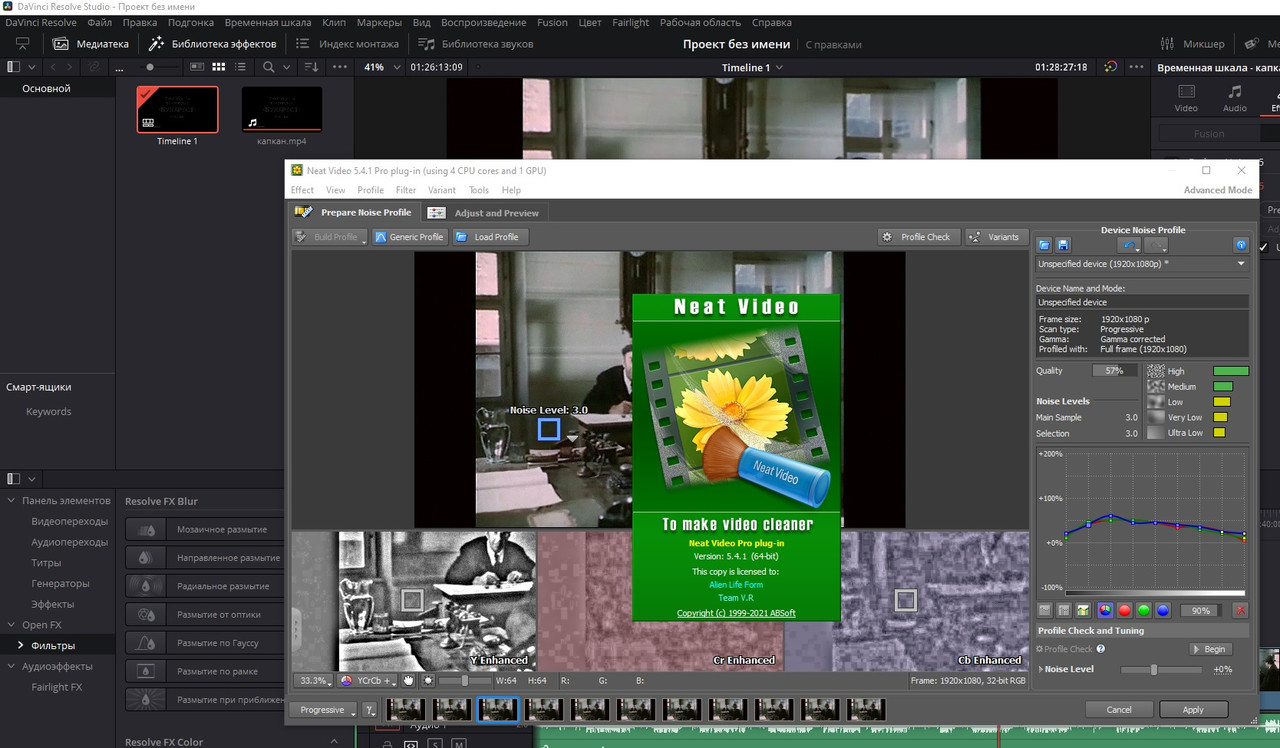
Task: Click Variants button
Action: 995,237
